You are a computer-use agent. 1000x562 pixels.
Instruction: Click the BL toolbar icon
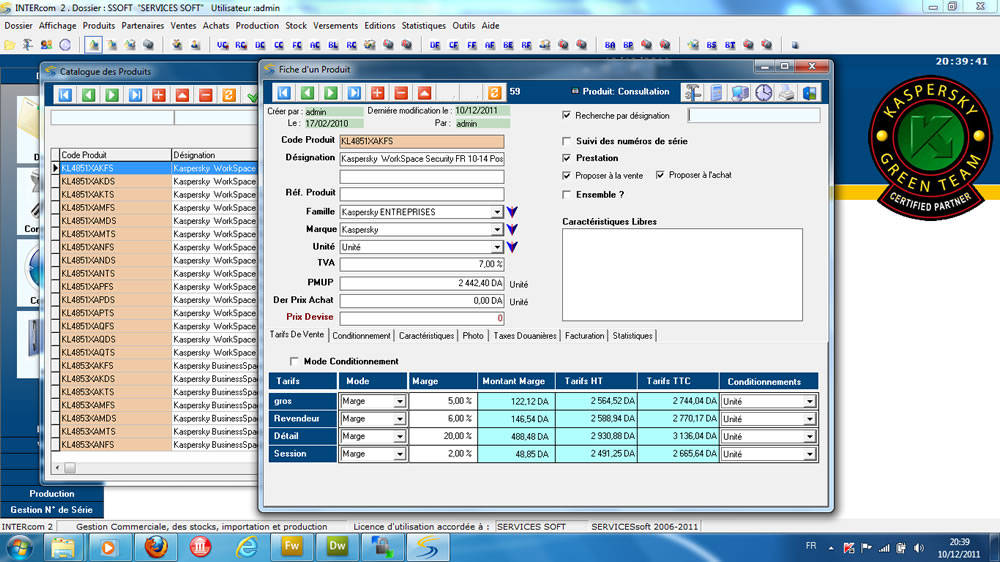(333, 45)
